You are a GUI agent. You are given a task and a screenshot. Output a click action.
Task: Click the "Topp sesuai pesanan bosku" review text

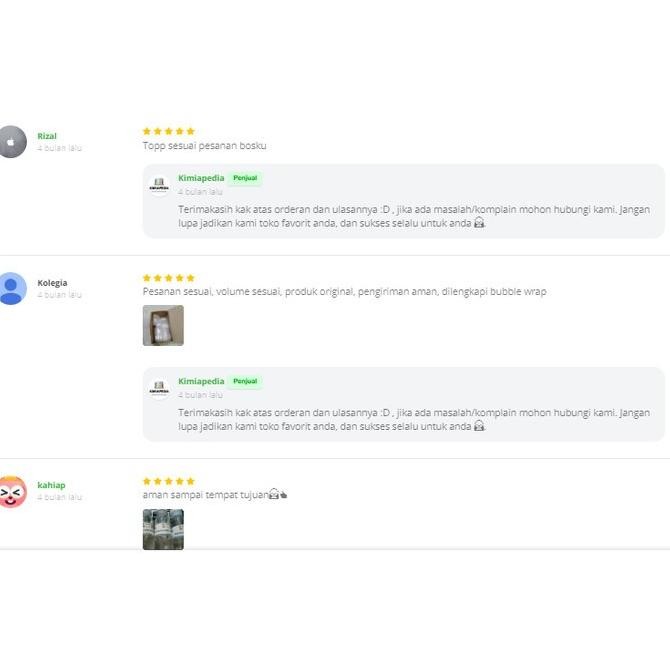coord(204,146)
